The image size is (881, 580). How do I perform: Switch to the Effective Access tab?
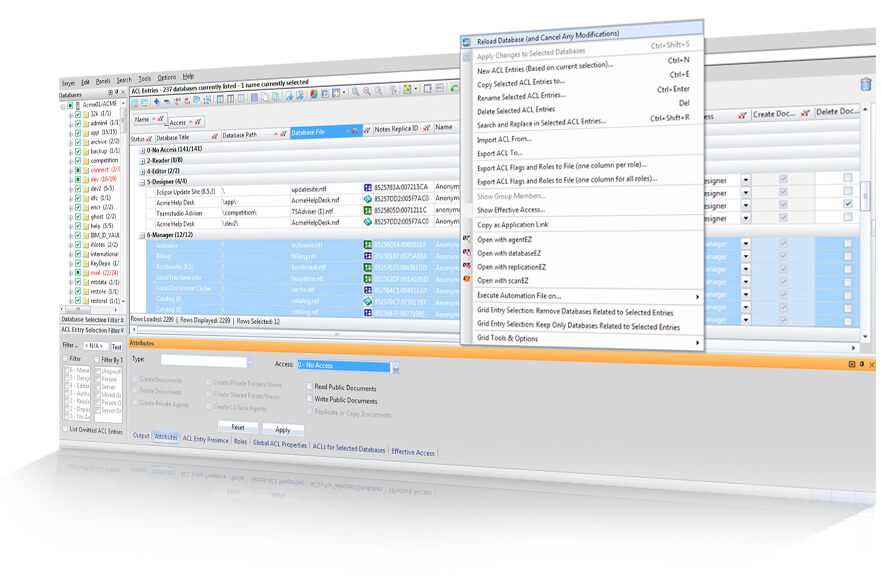[413, 452]
